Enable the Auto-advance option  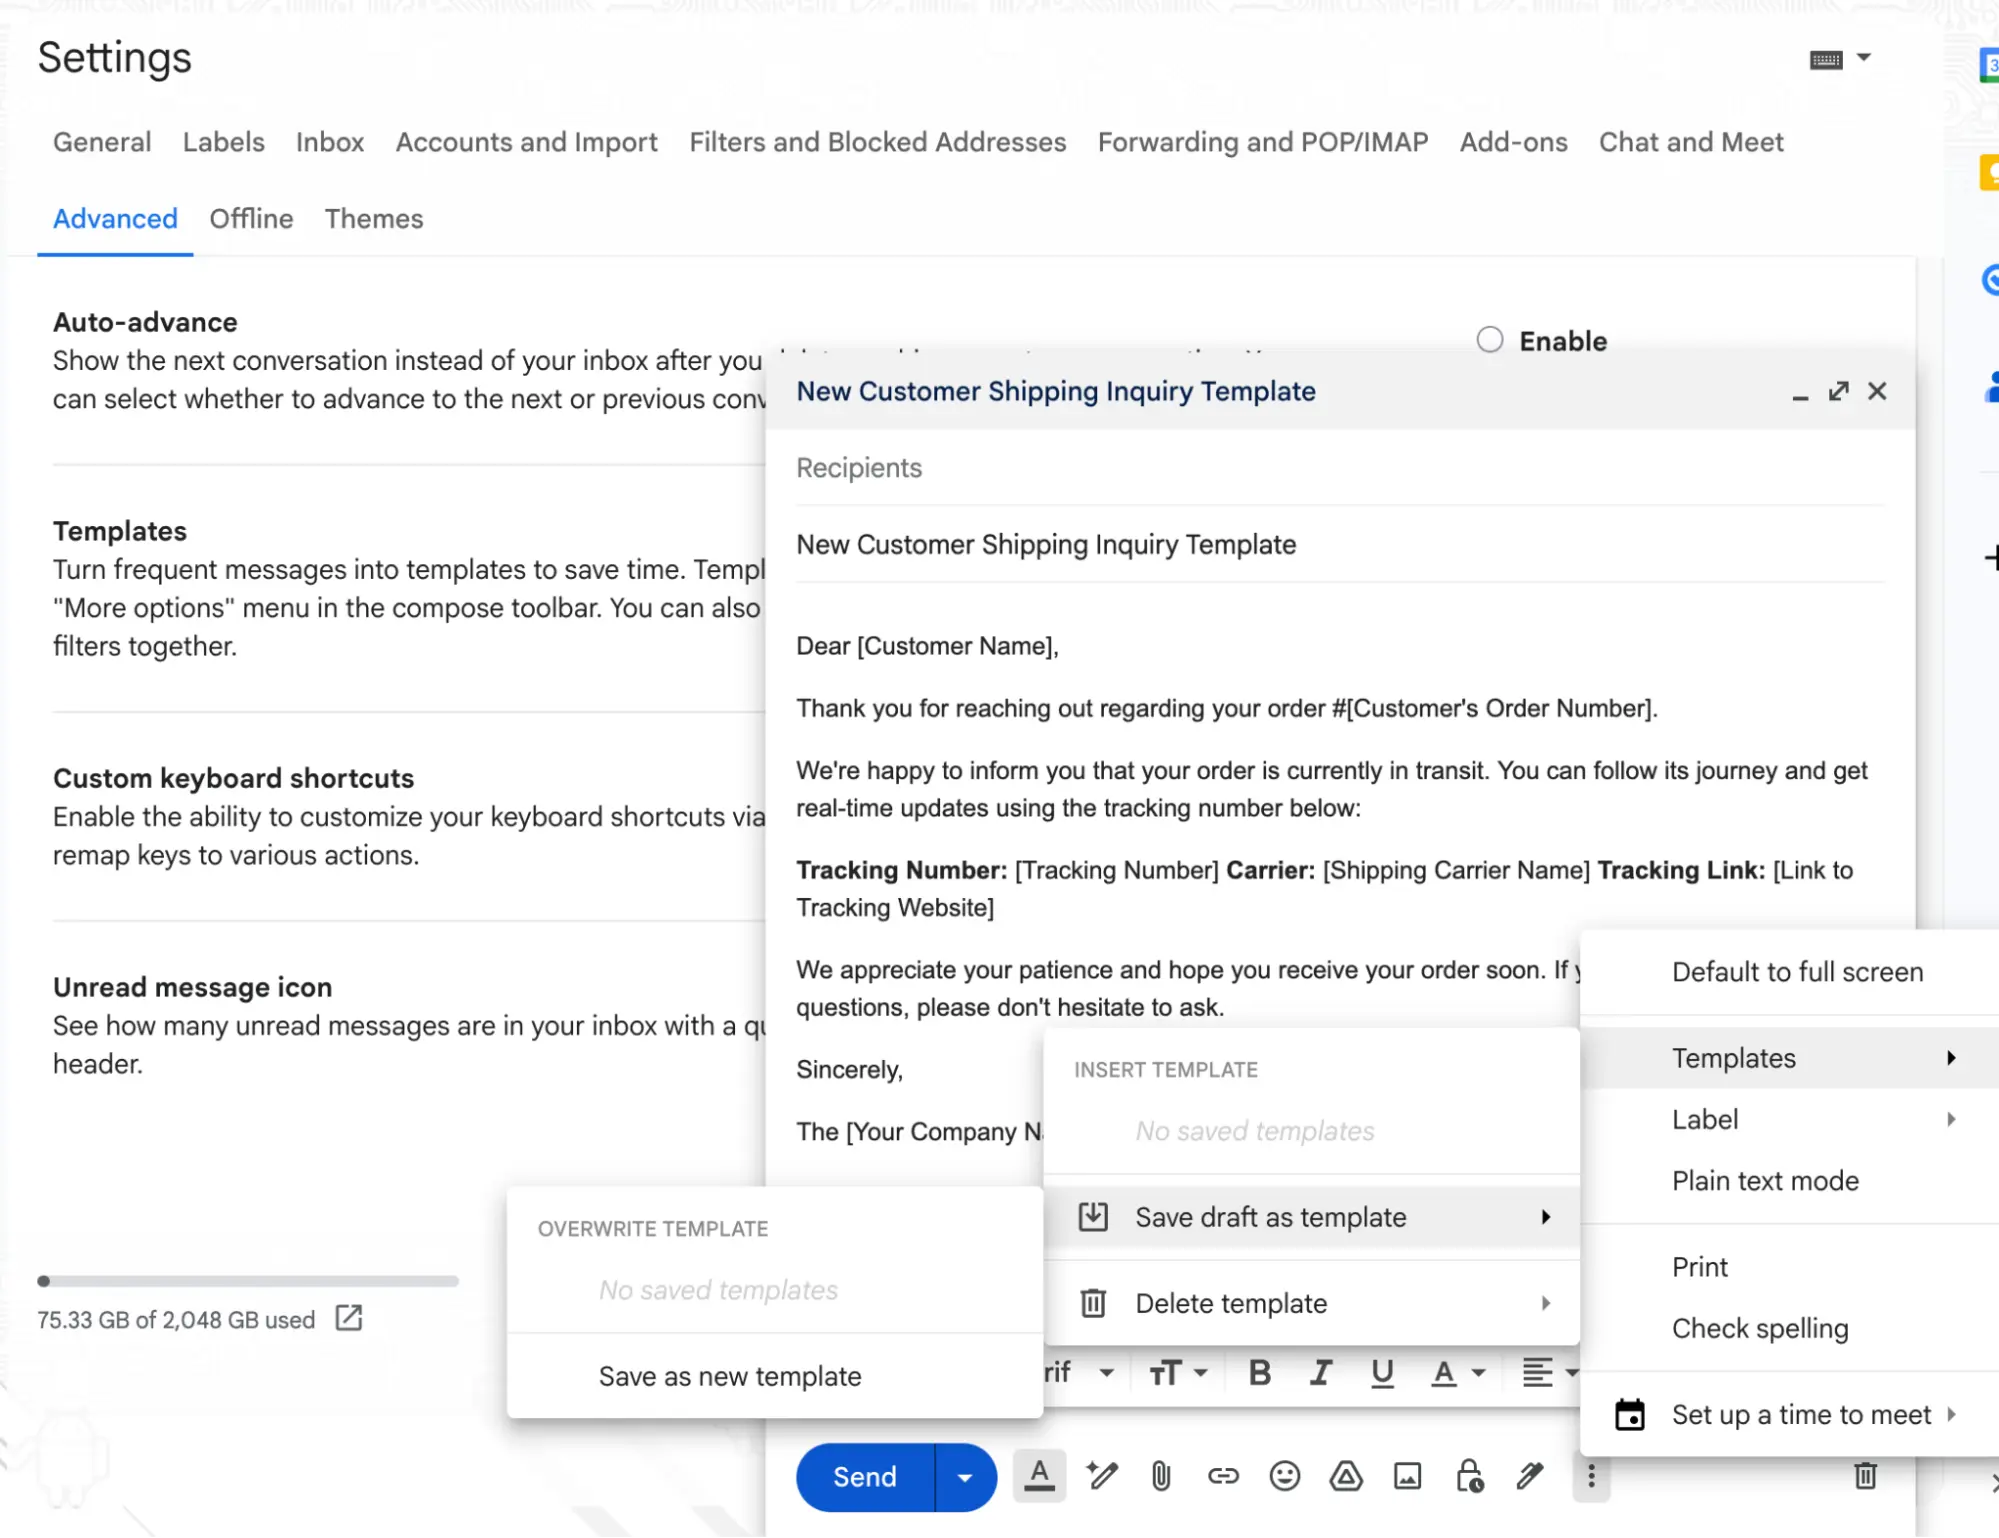coord(1489,340)
